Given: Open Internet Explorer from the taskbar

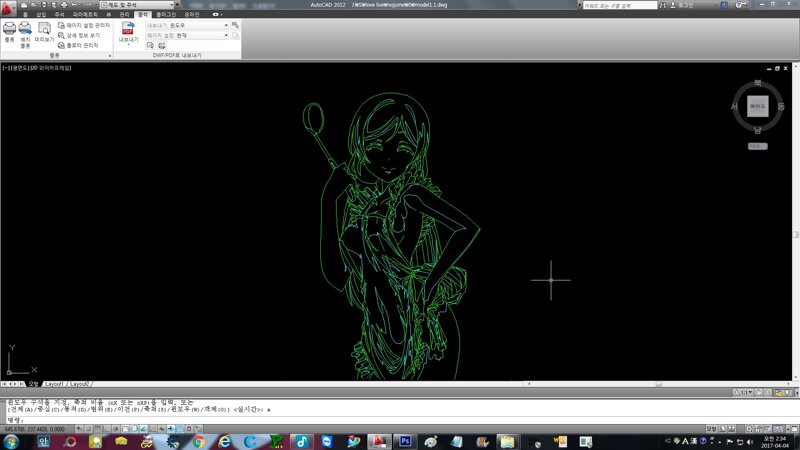Looking at the screenshot, I should (x=224, y=442).
